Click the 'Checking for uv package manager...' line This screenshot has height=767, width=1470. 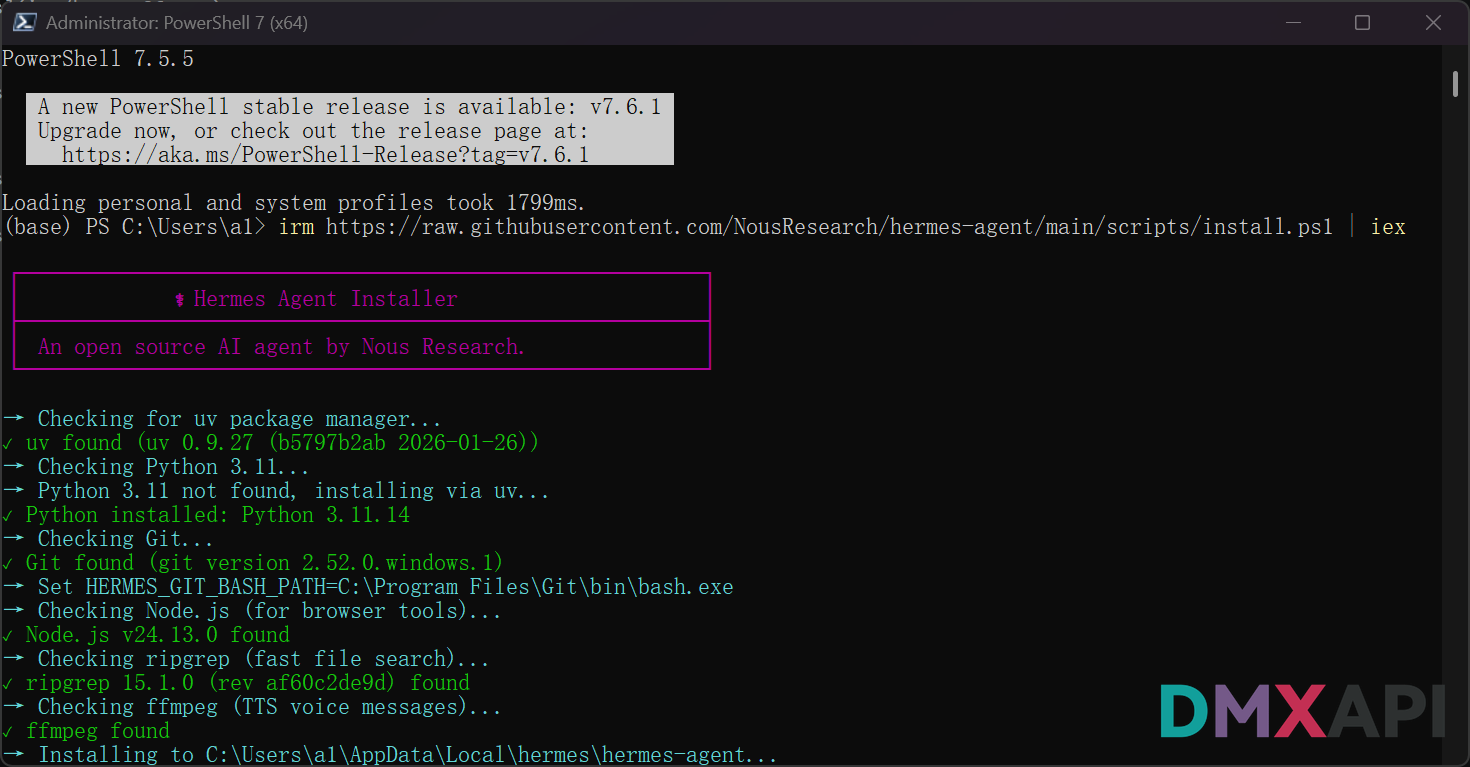pyautogui.click(x=222, y=419)
